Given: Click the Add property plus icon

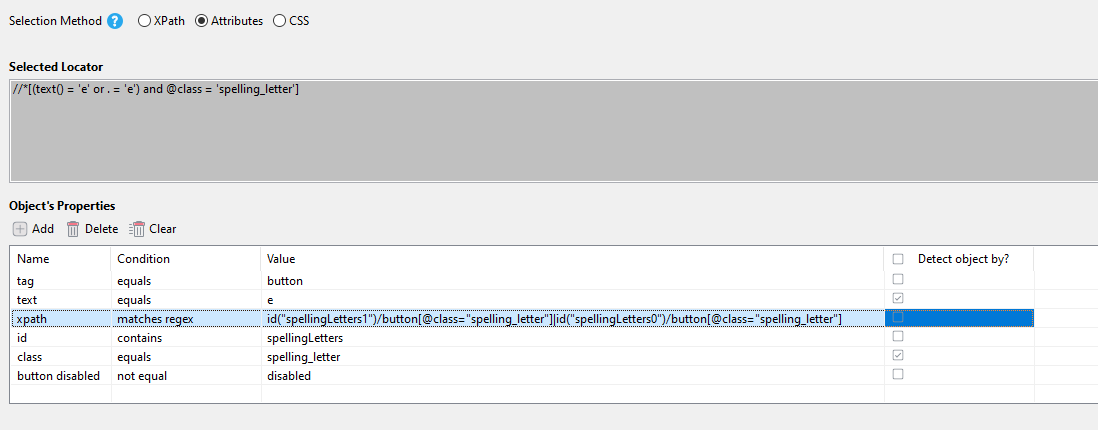Looking at the screenshot, I should point(20,229).
